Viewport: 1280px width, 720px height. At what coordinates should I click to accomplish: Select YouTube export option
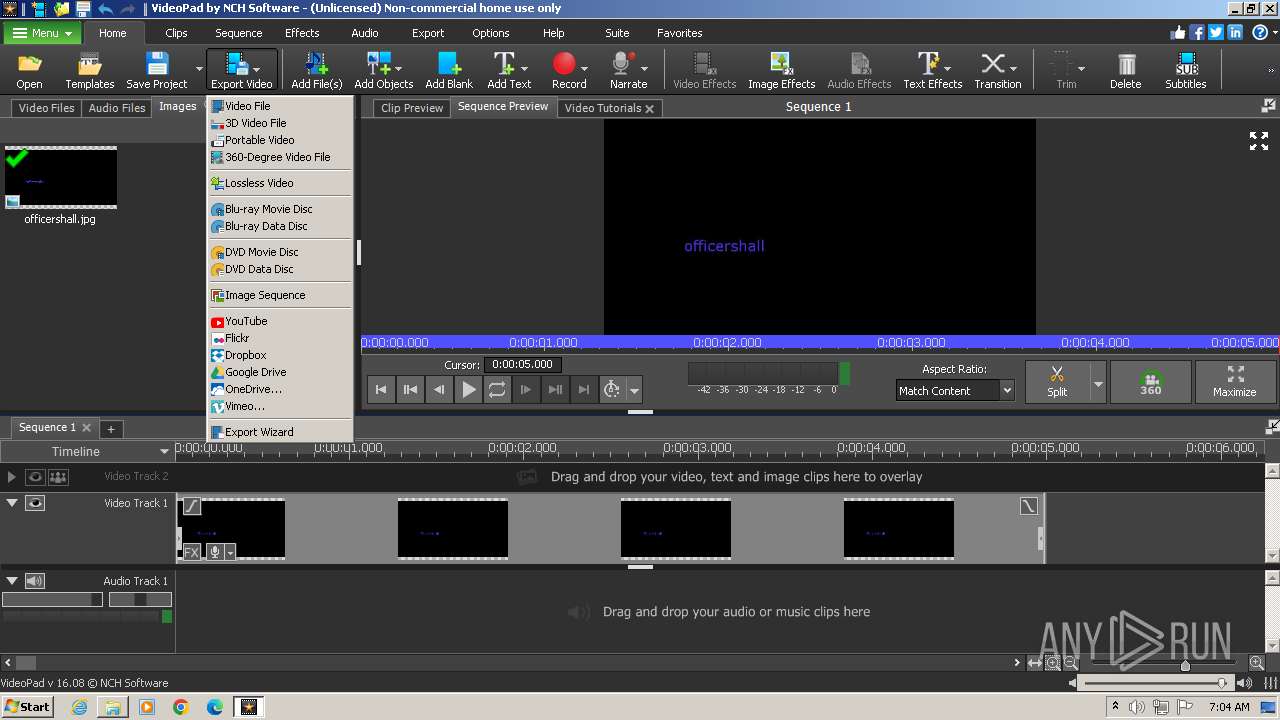coord(280,321)
